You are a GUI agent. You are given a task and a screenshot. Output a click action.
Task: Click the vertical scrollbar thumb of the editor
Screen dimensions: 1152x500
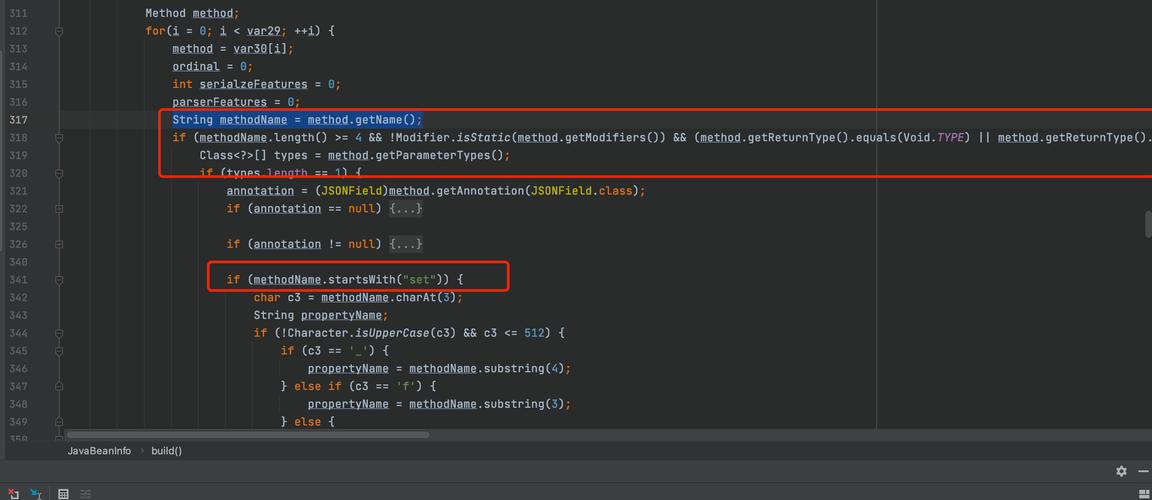tap(1148, 225)
